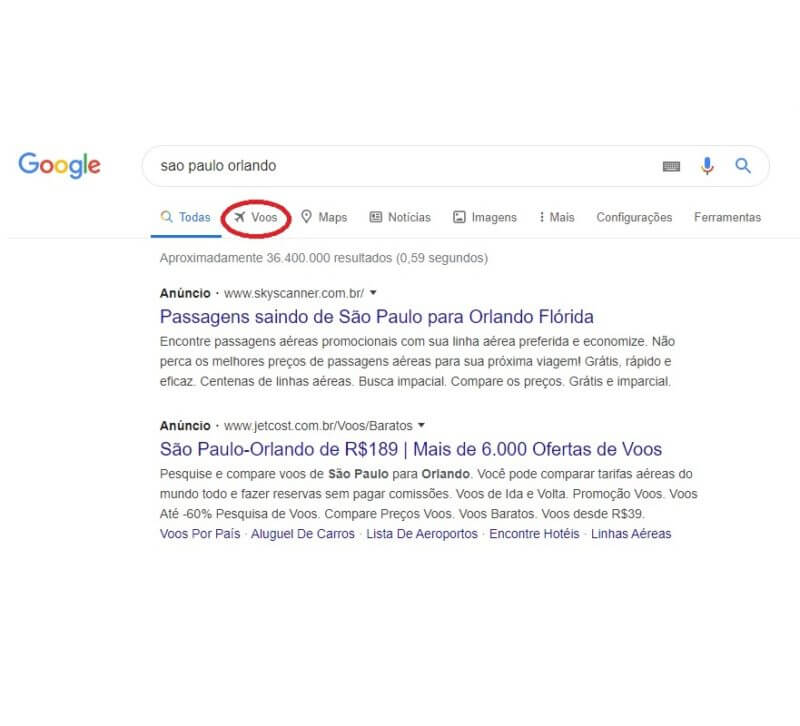Image resolution: width=800 pixels, height=726 pixels.
Task: Click the newspaper icon for Notícias
Action: pos(376,217)
